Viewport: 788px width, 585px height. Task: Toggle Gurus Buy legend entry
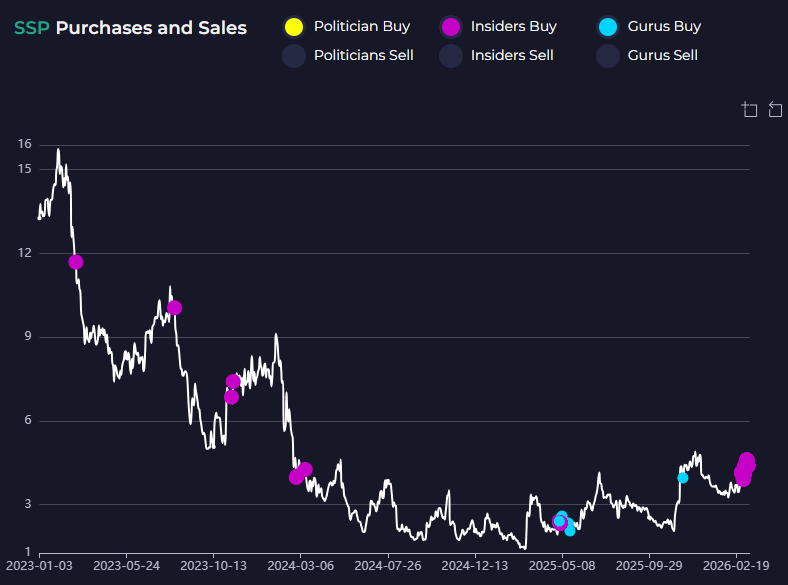tap(608, 27)
